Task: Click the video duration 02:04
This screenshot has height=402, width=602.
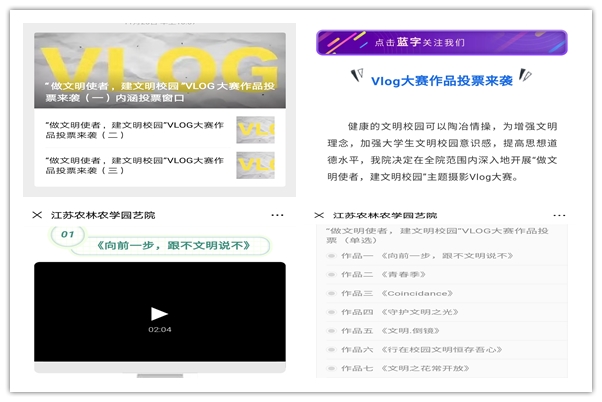Action: pos(160,329)
